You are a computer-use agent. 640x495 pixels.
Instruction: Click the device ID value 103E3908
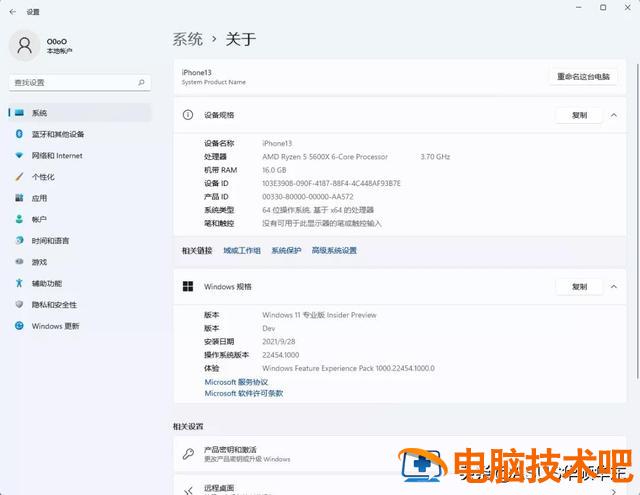(x=331, y=183)
